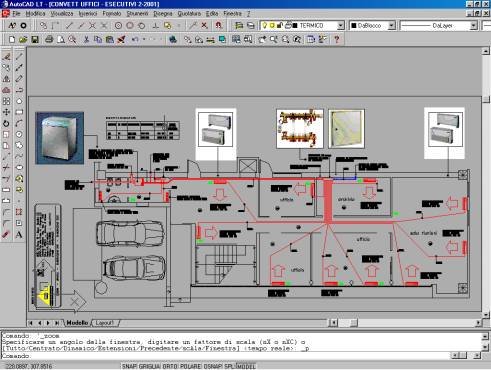Select the Rotate tool
This screenshot has width=491, height=370.
click(x=6, y=123)
